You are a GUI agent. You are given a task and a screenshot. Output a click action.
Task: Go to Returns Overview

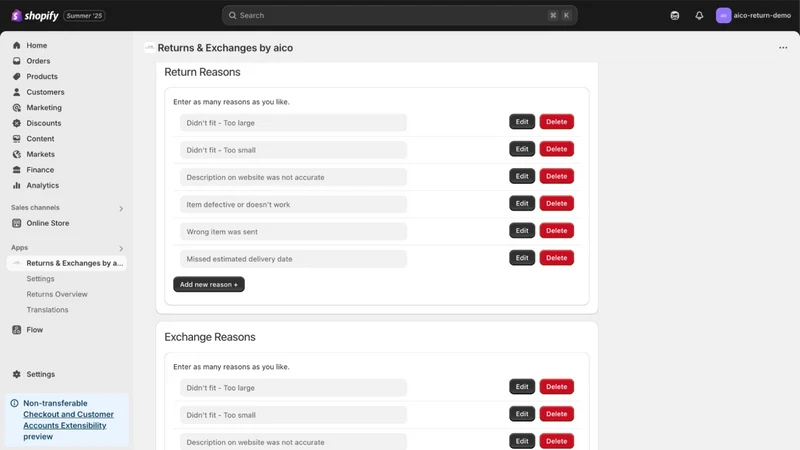pyautogui.click(x=57, y=294)
